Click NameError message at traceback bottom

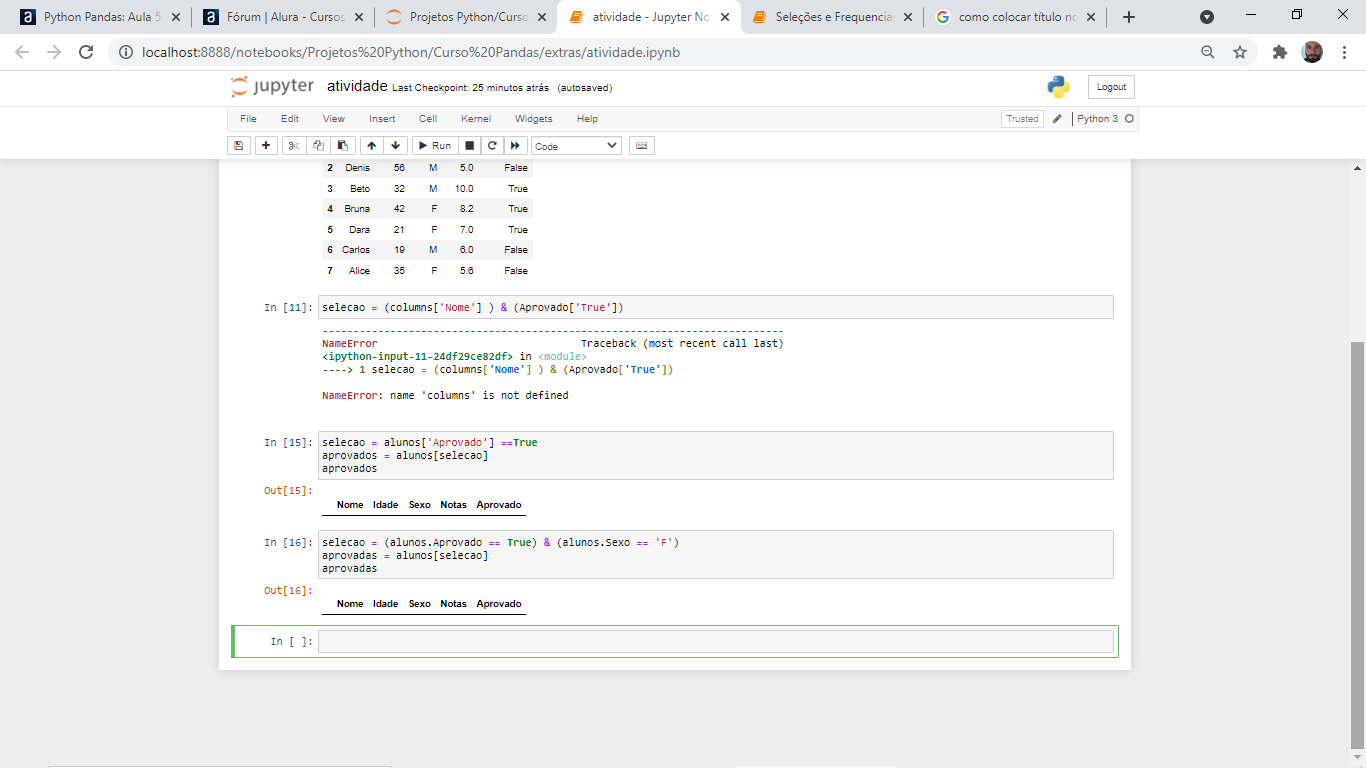445,396
